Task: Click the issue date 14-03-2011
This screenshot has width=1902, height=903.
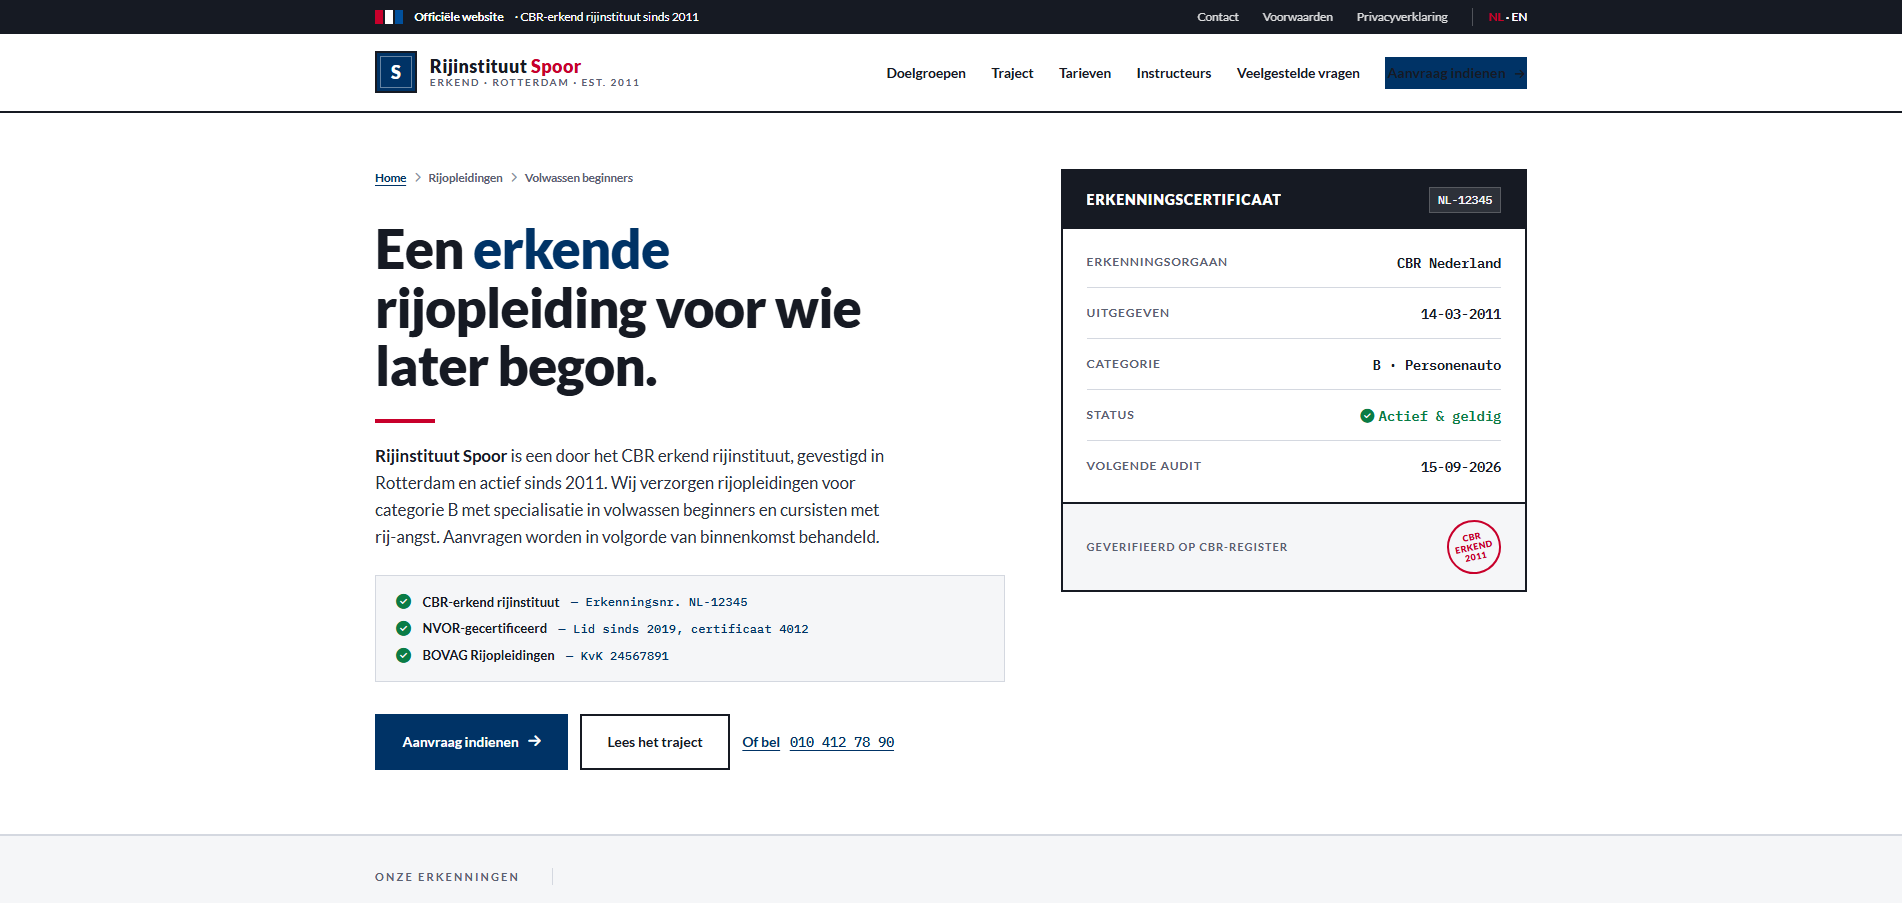Action: coord(1460,314)
